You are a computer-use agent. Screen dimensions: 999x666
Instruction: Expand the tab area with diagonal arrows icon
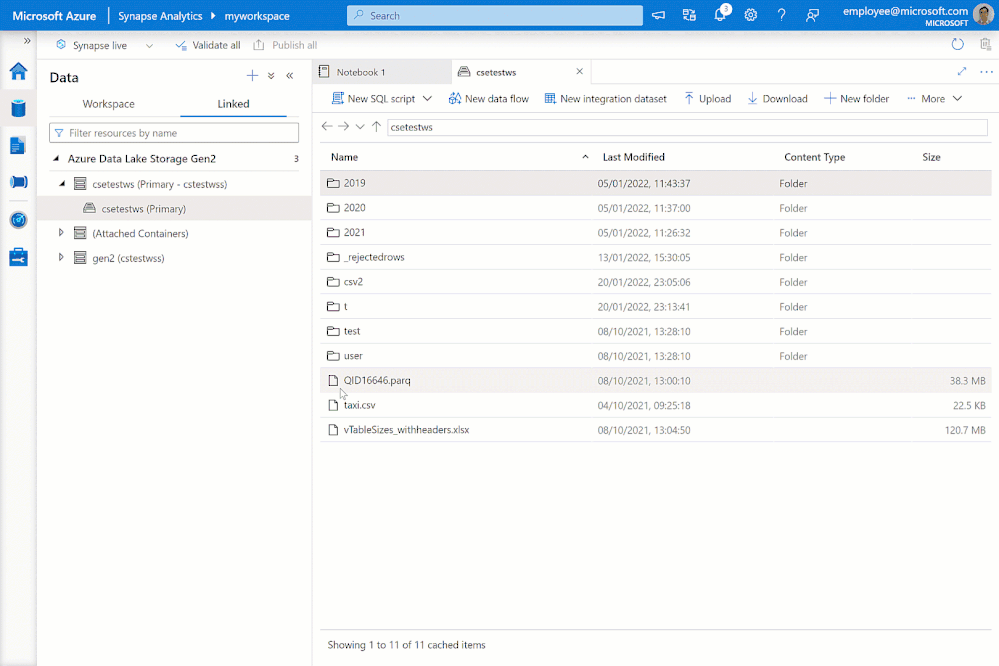tap(962, 71)
